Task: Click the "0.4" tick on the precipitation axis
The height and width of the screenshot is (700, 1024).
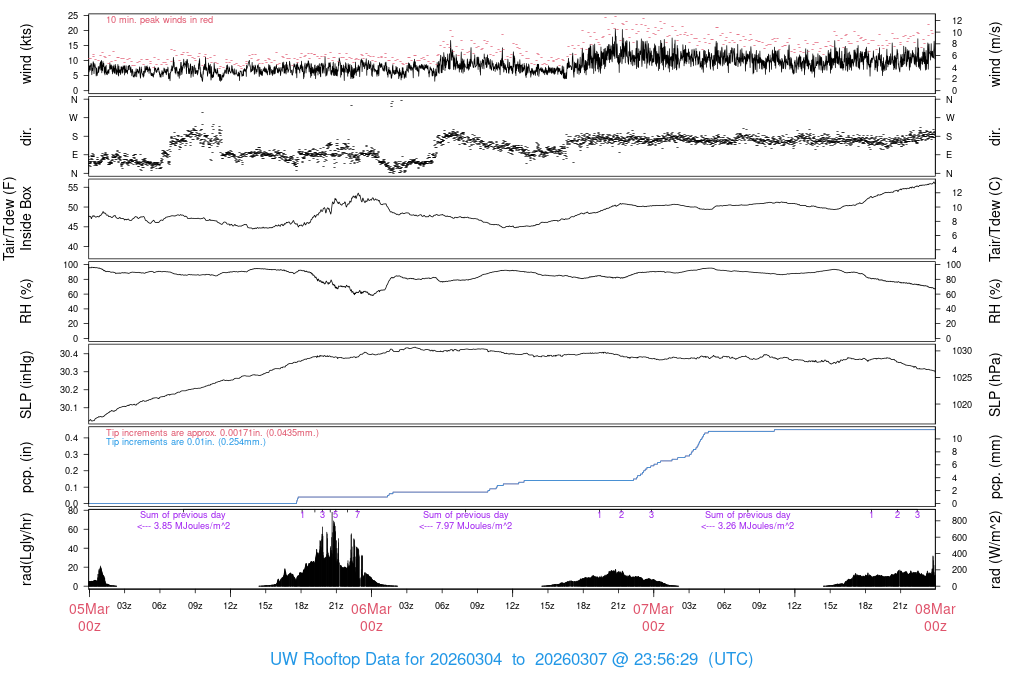Action: point(71,438)
